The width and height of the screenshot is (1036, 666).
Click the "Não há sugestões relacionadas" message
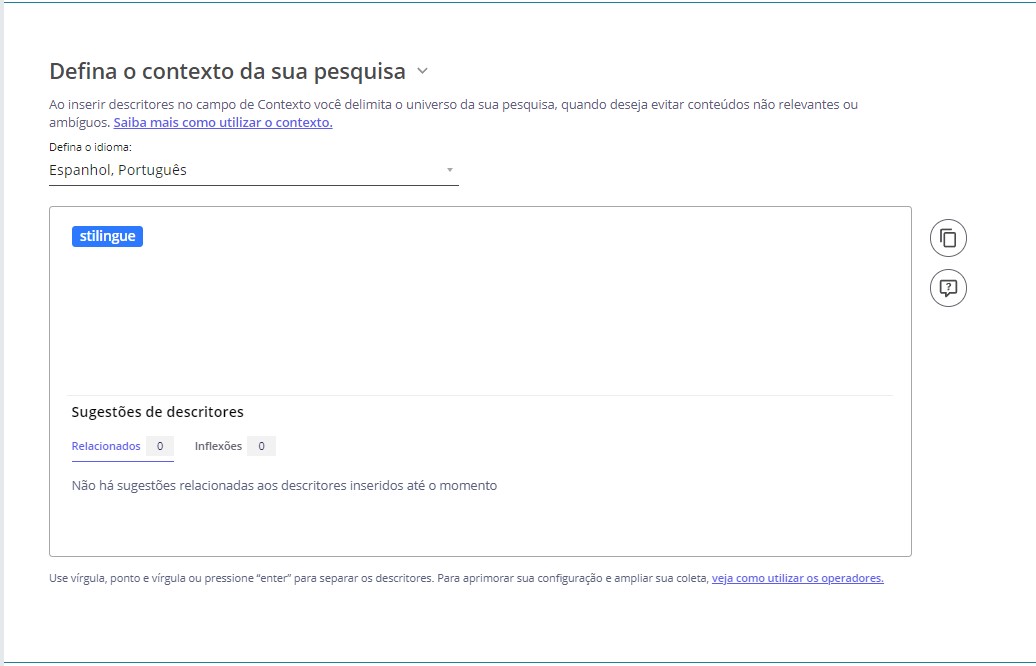284,486
